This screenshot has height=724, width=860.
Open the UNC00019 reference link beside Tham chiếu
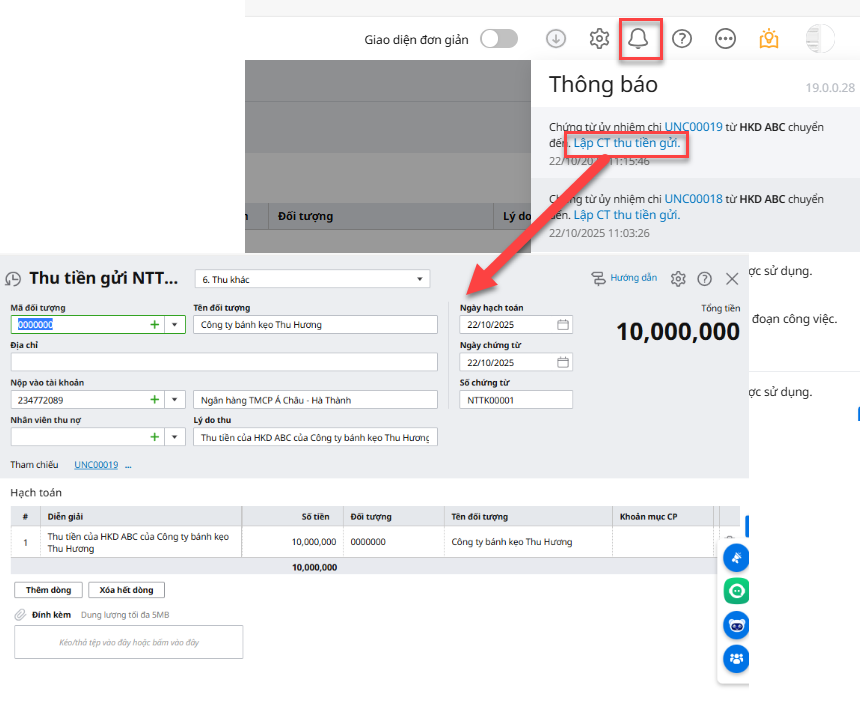(96, 465)
